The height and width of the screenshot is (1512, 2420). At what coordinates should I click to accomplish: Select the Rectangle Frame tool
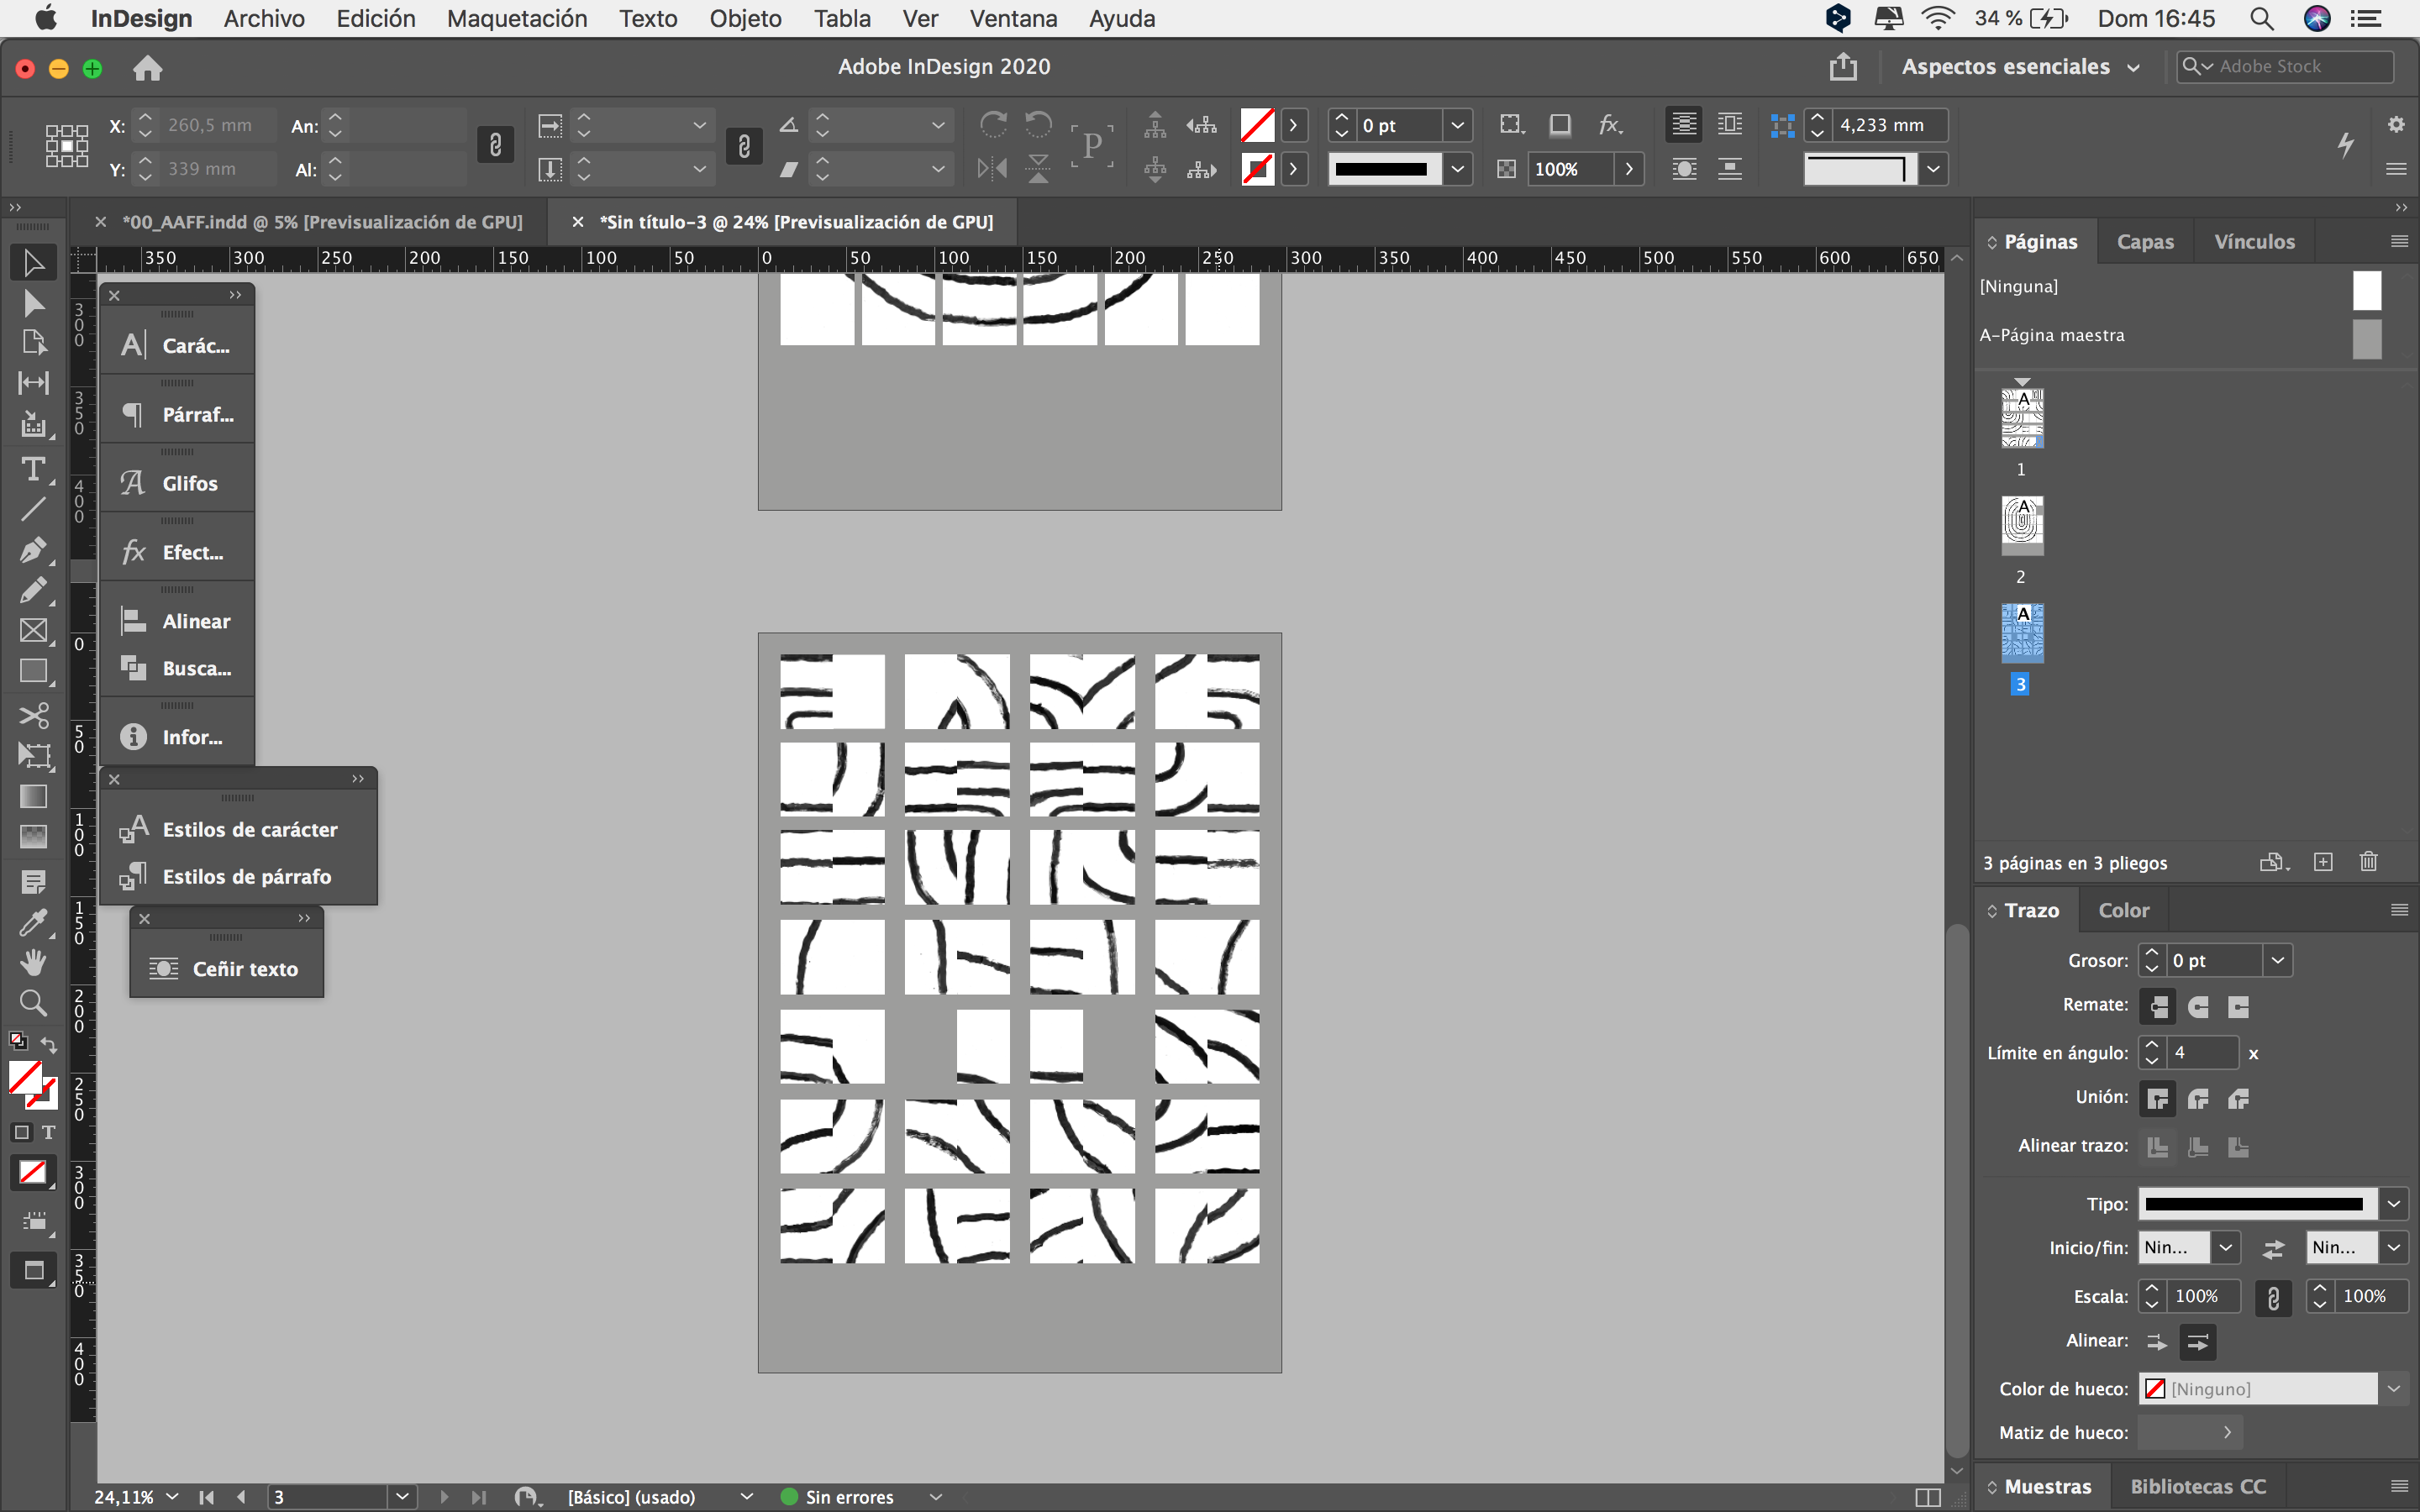click(x=33, y=630)
